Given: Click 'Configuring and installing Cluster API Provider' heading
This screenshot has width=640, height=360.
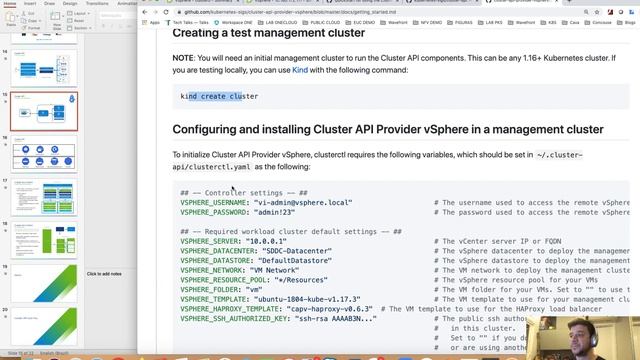Looking at the screenshot, I should [388, 129].
